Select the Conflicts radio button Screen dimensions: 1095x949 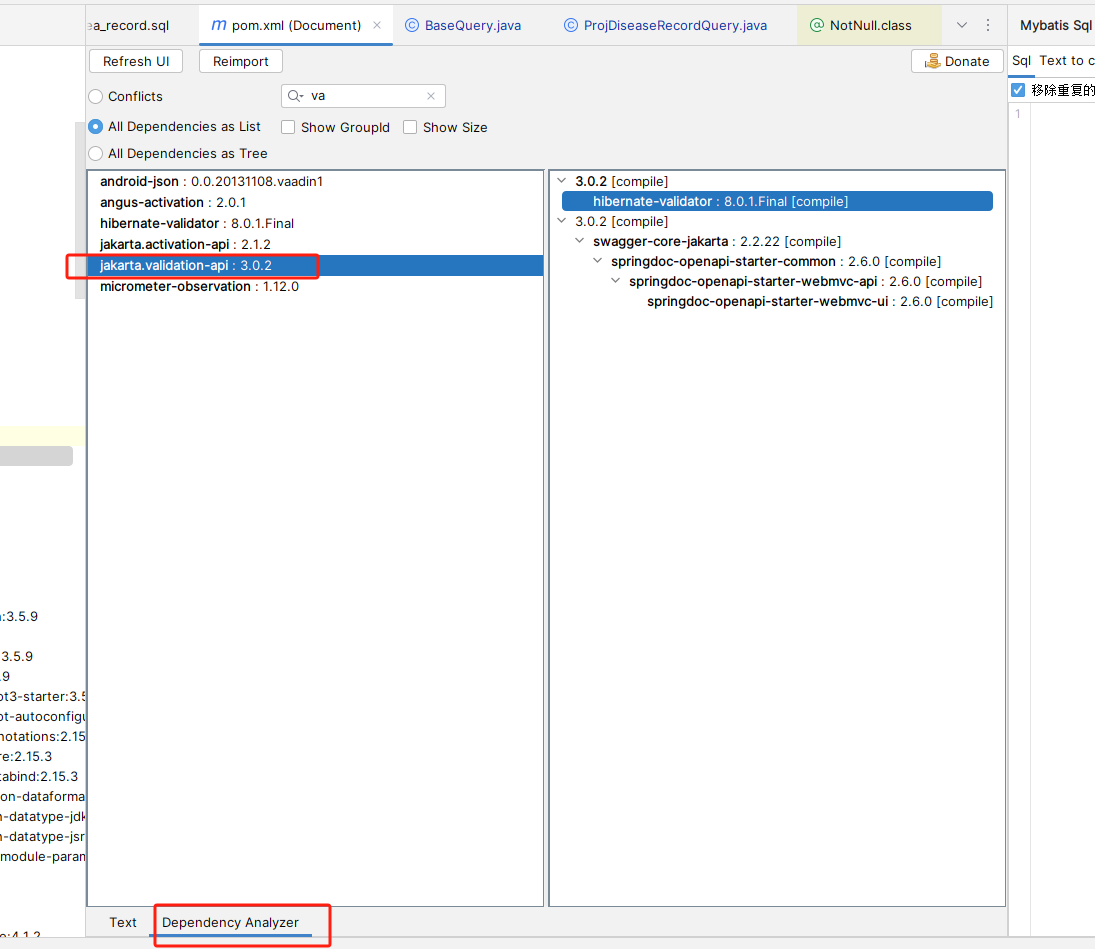(96, 97)
